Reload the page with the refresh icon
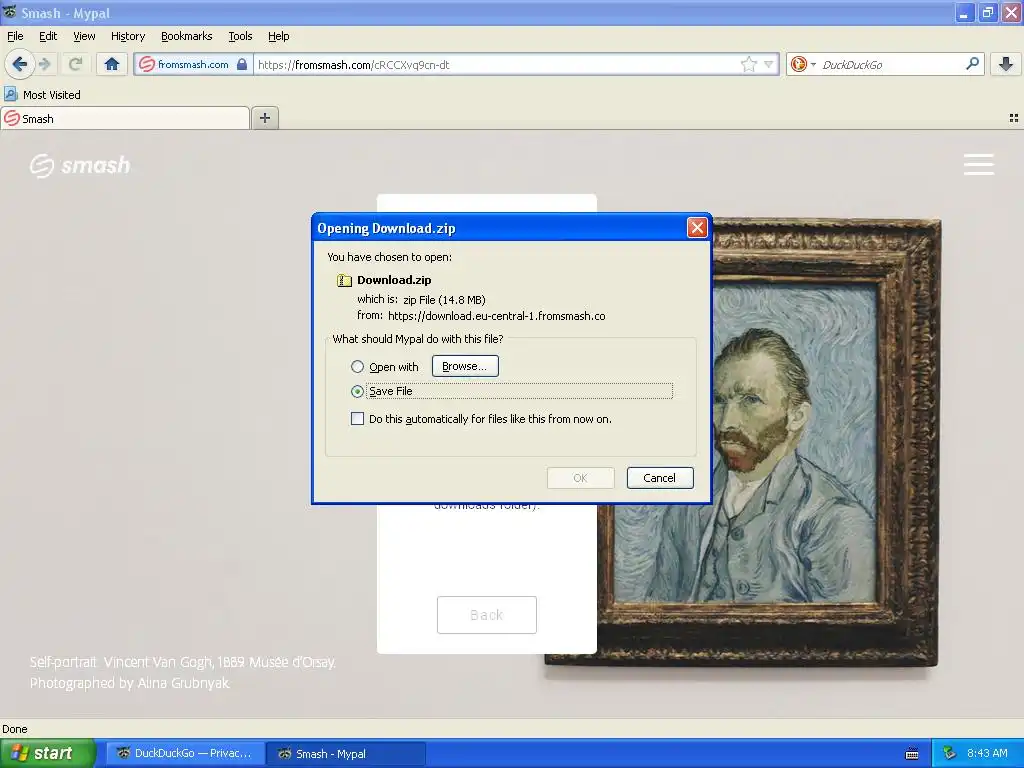This screenshot has height=768, width=1024. click(75, 64)
